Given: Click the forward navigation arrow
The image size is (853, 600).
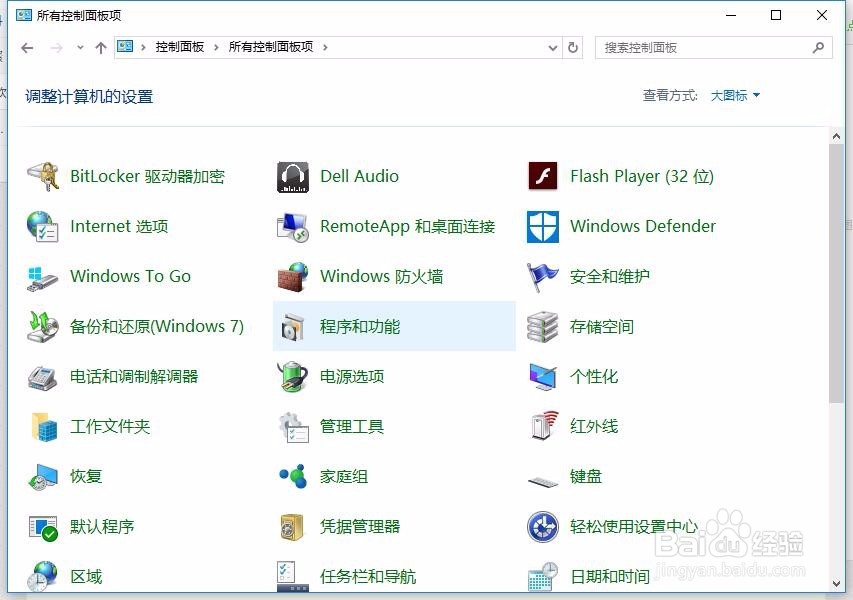Looking at the screenshot, I should coord(56,48).
